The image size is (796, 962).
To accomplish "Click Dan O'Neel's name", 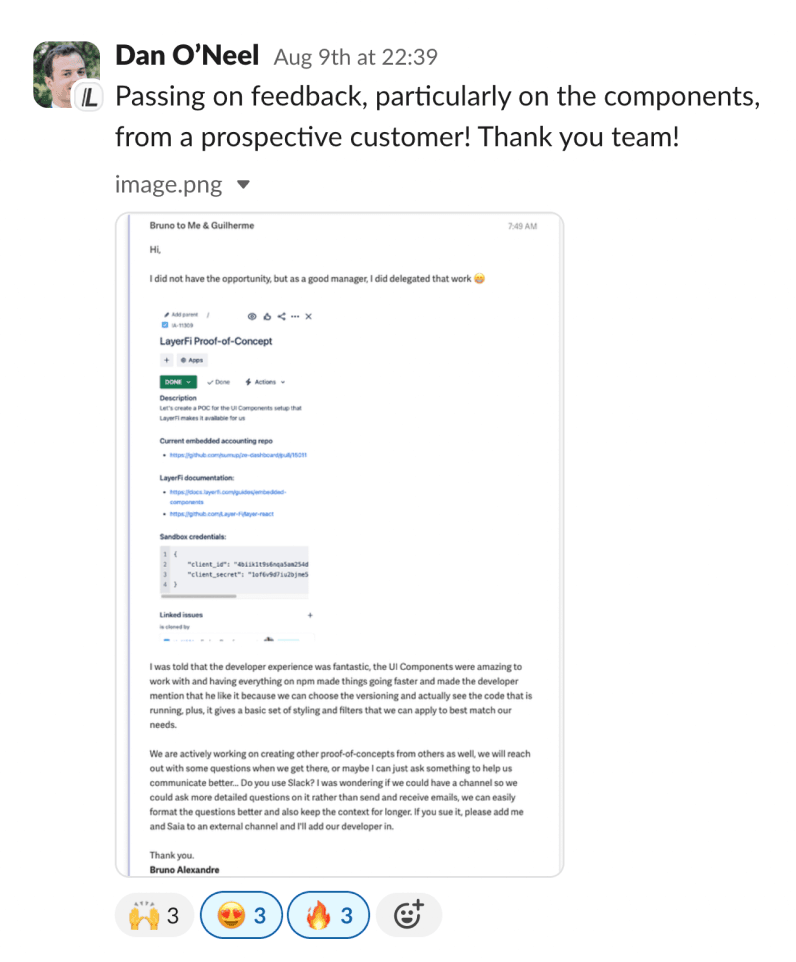I will pyautogui.click(x=187, y=55).
